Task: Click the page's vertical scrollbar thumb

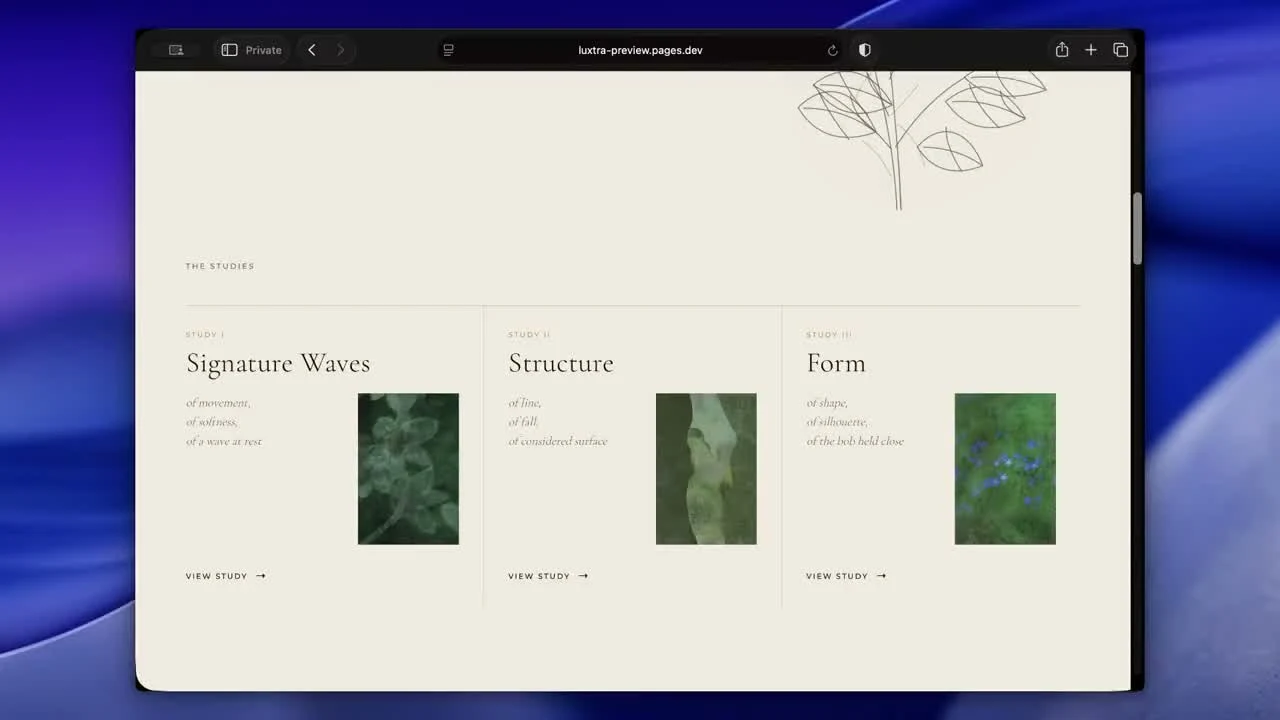Action: point(1137,229)
